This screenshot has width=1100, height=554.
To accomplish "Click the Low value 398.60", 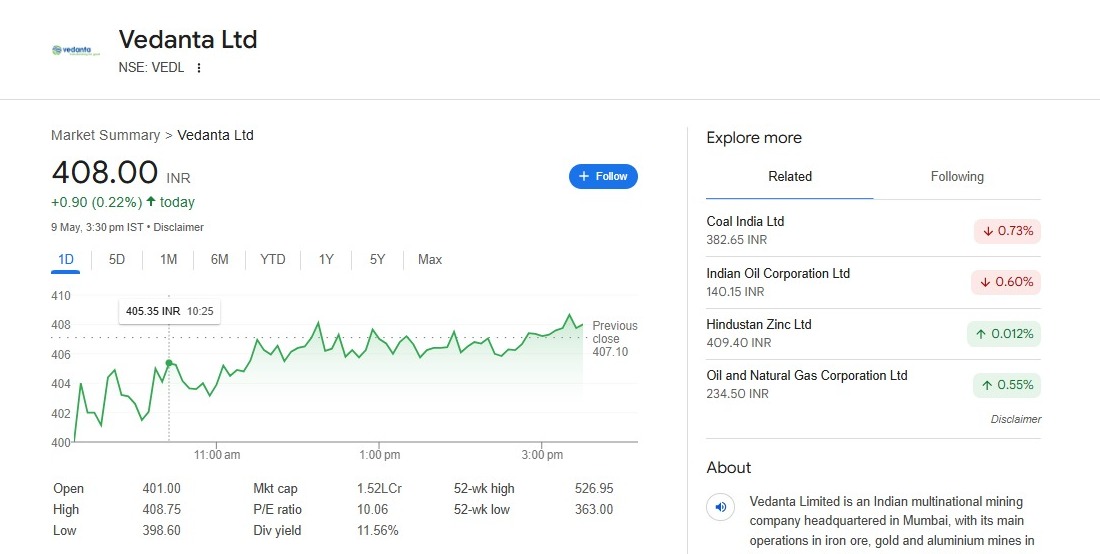I will point(161,531).
